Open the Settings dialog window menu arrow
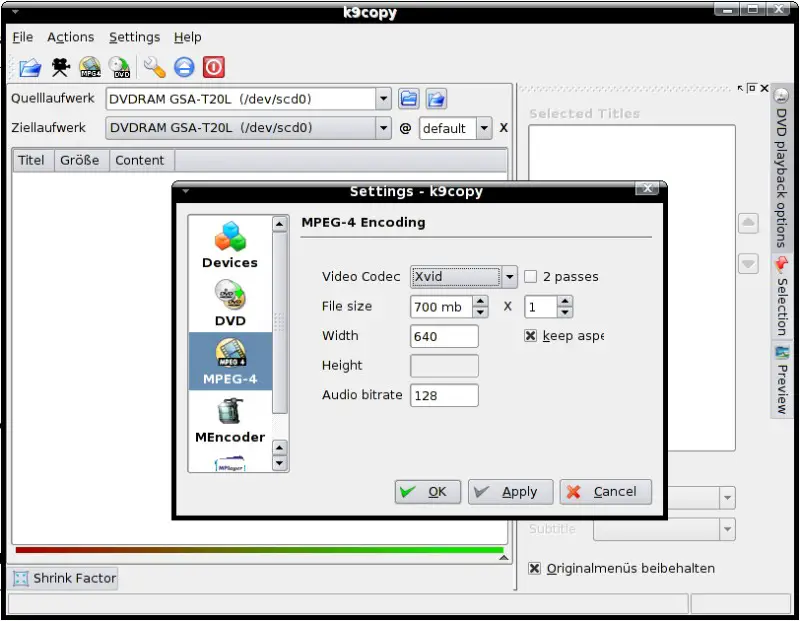 (x=186, y=191)
